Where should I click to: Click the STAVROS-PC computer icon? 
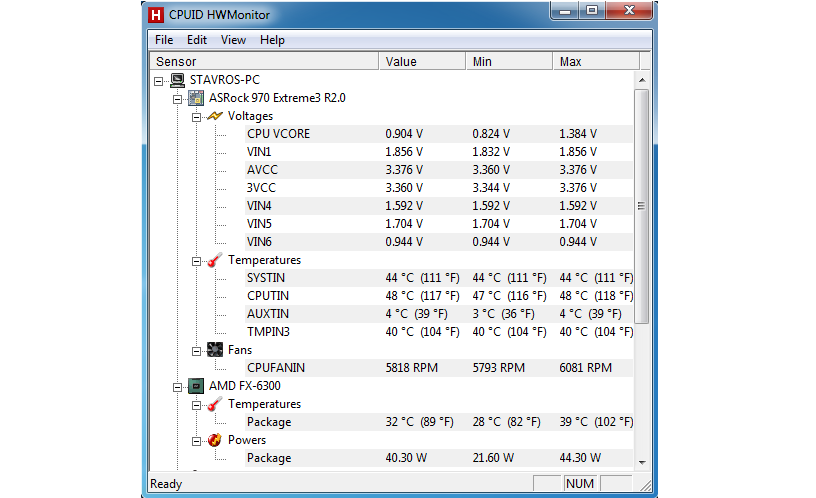click(177, 80)
